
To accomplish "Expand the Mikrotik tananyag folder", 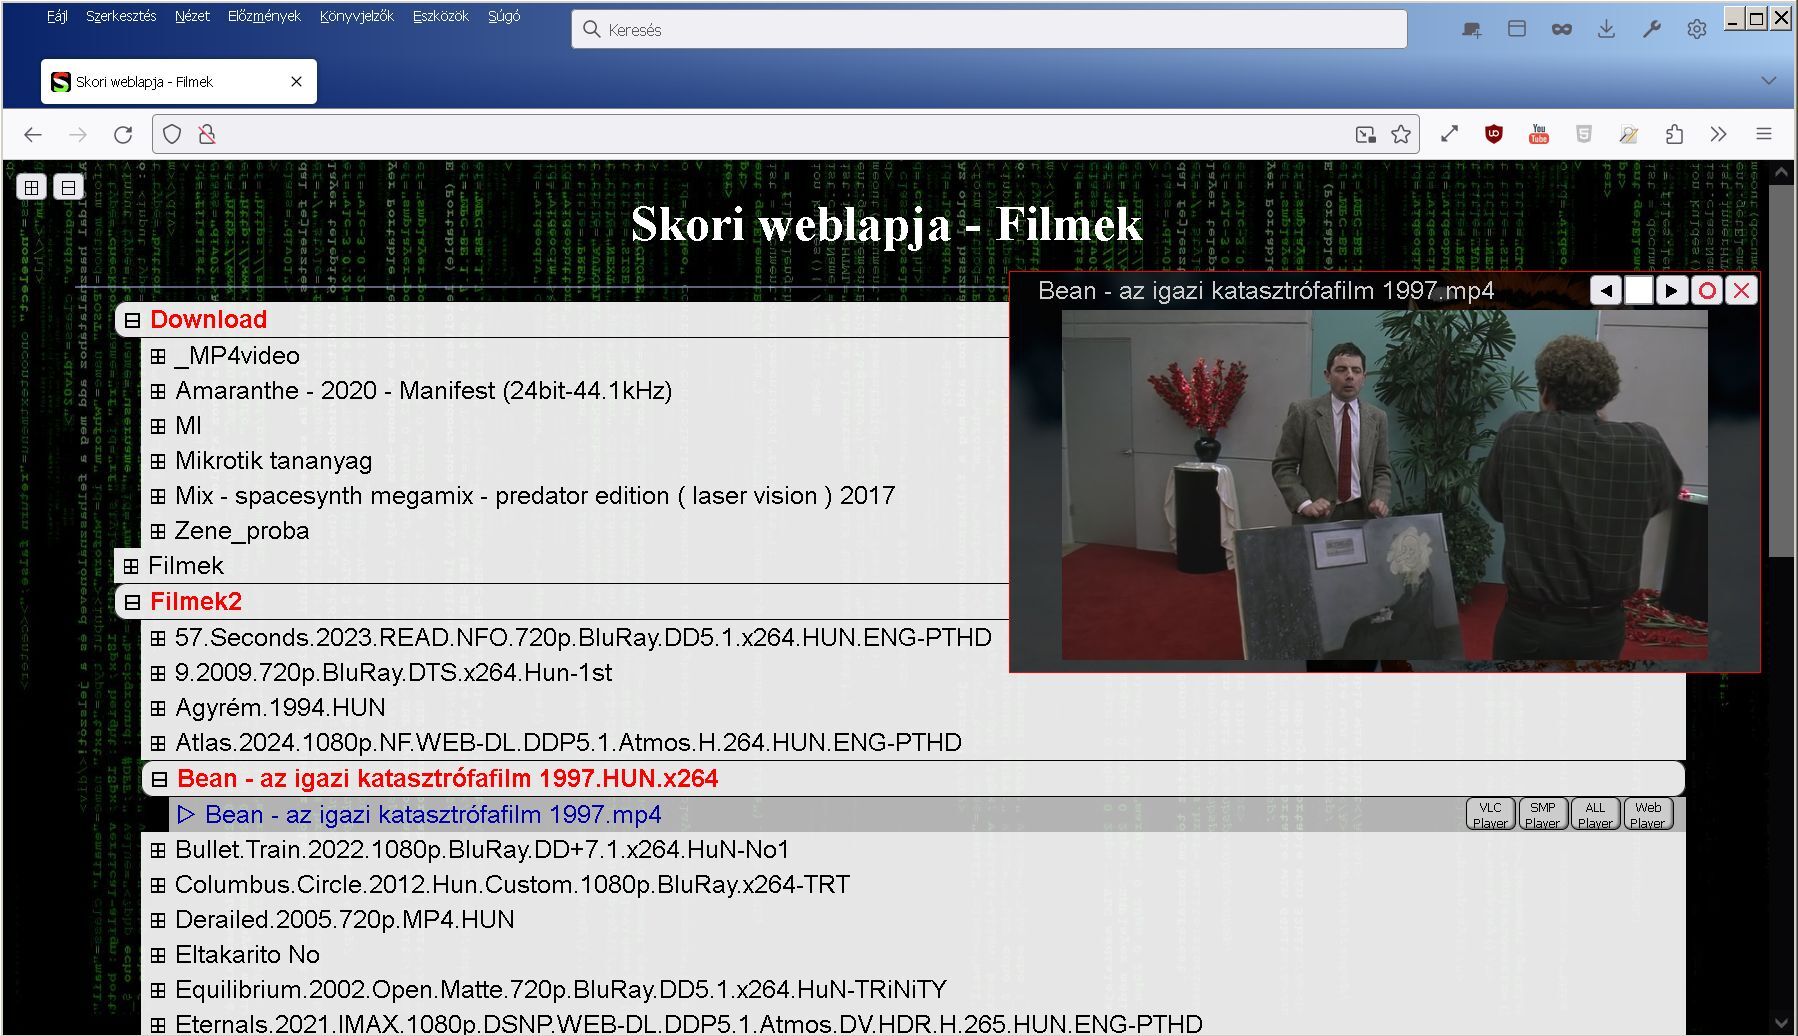I will click(x=158, y=461).
